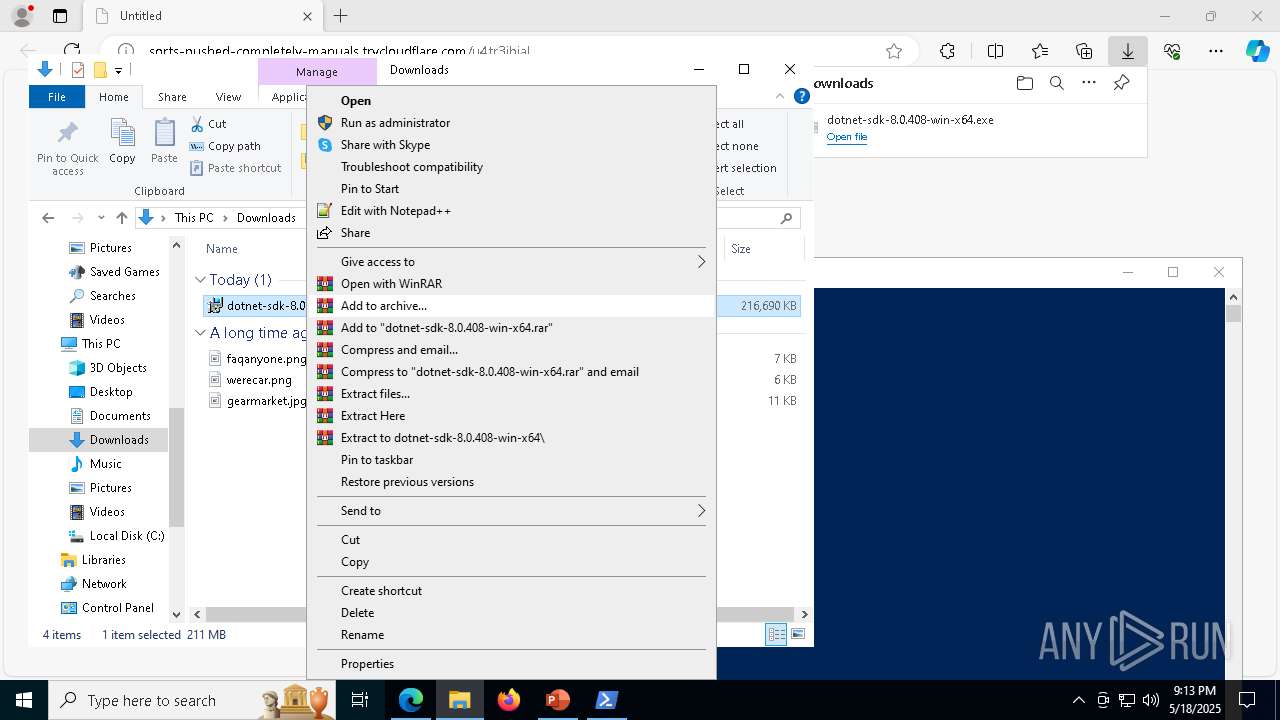Open the Manage contextual tab
This screenshot has height=720, width=1280.
click(317, 72)
